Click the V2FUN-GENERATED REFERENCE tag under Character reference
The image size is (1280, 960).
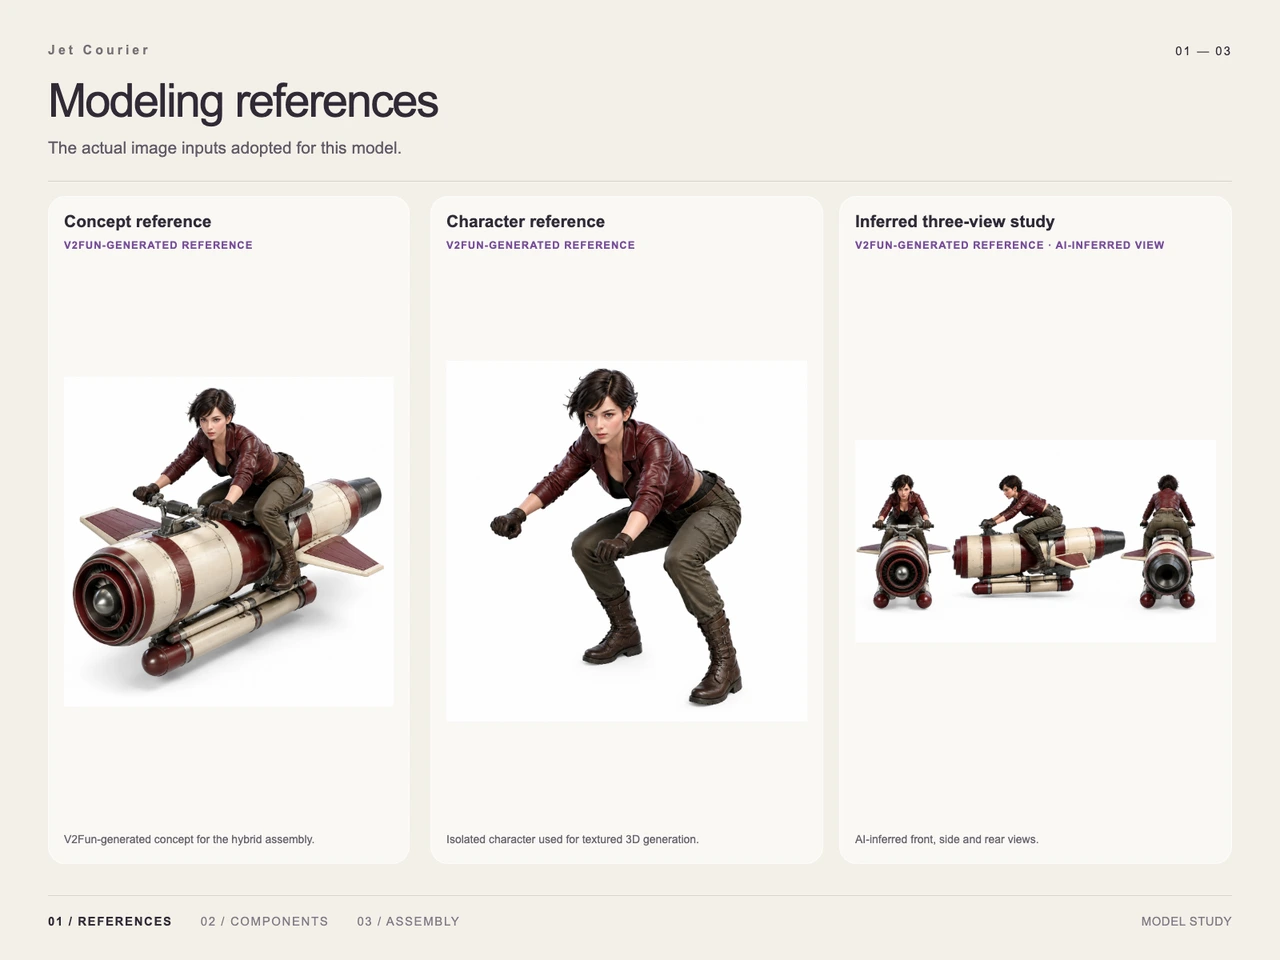541,245
